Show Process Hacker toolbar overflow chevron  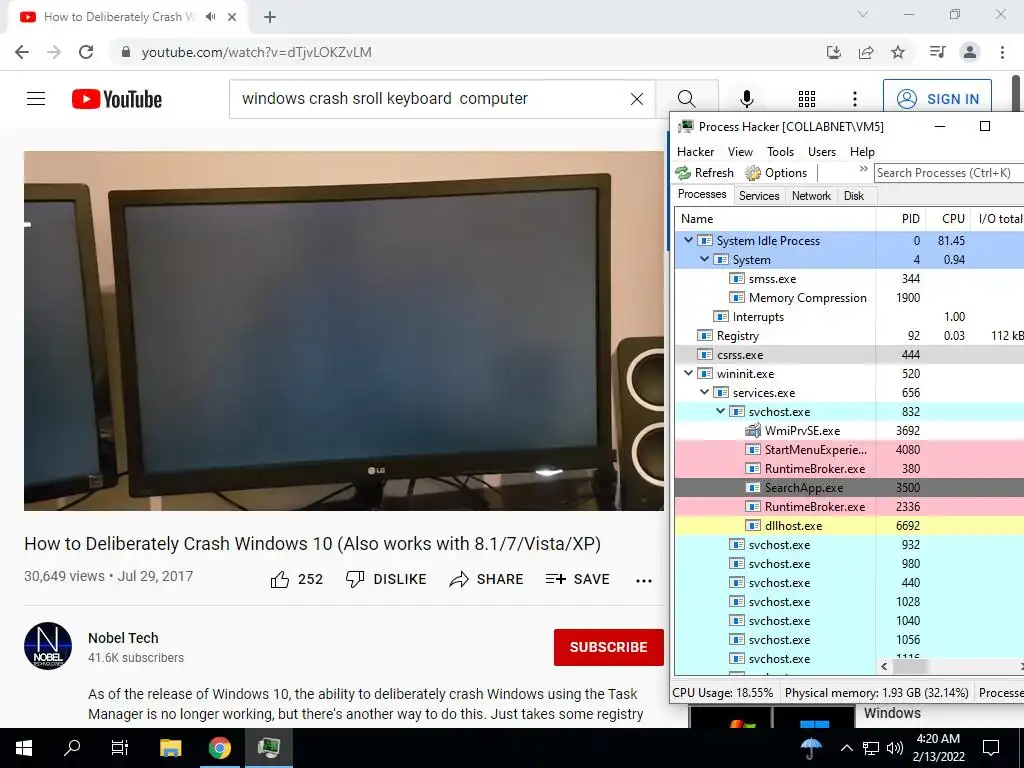pyautogui.click(x=863, y=169)
